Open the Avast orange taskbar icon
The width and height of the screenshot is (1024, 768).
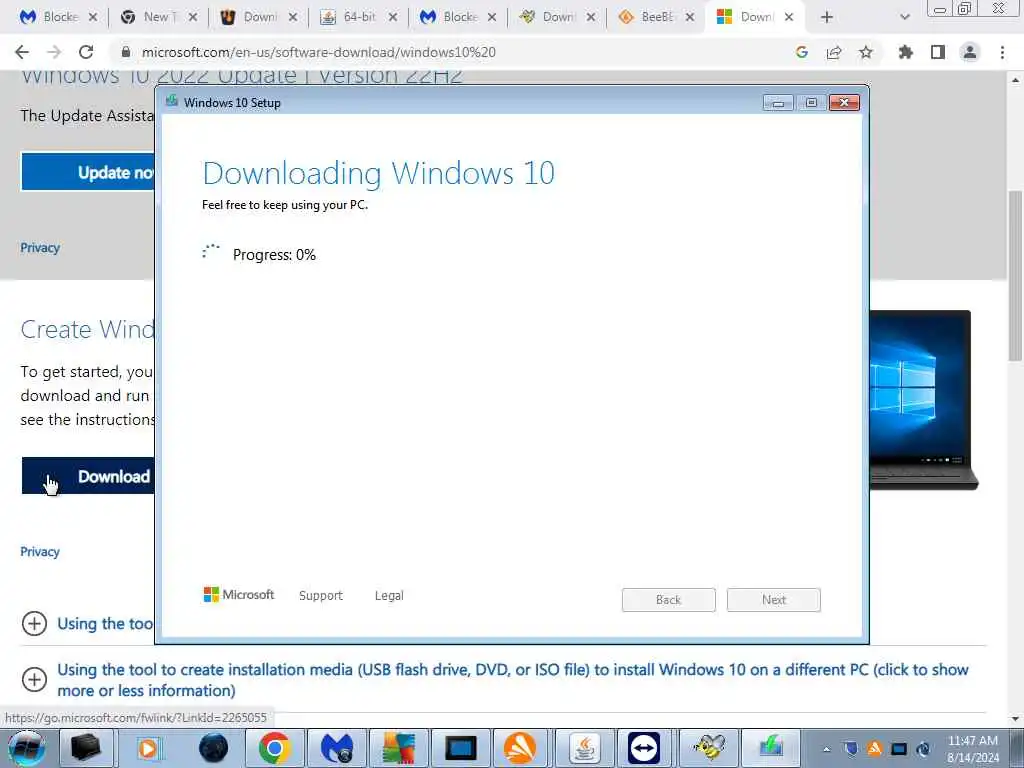(x=520, y=748)
